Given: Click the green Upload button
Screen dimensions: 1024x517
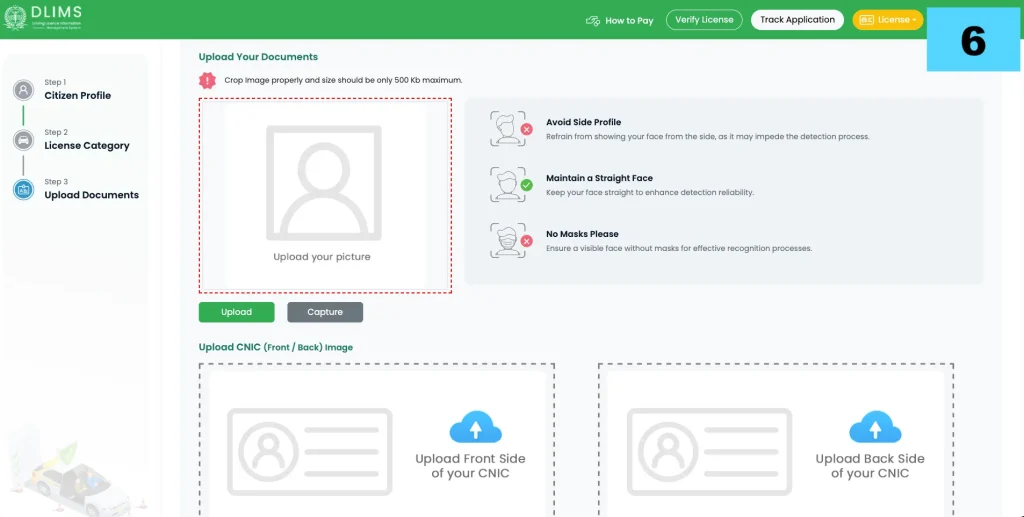Looking at the screenshot, I should click(236, 312).
